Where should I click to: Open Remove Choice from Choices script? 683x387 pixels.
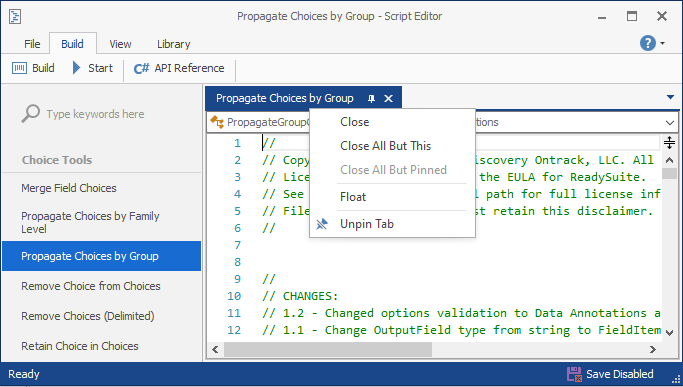click(x=101, y=286)
